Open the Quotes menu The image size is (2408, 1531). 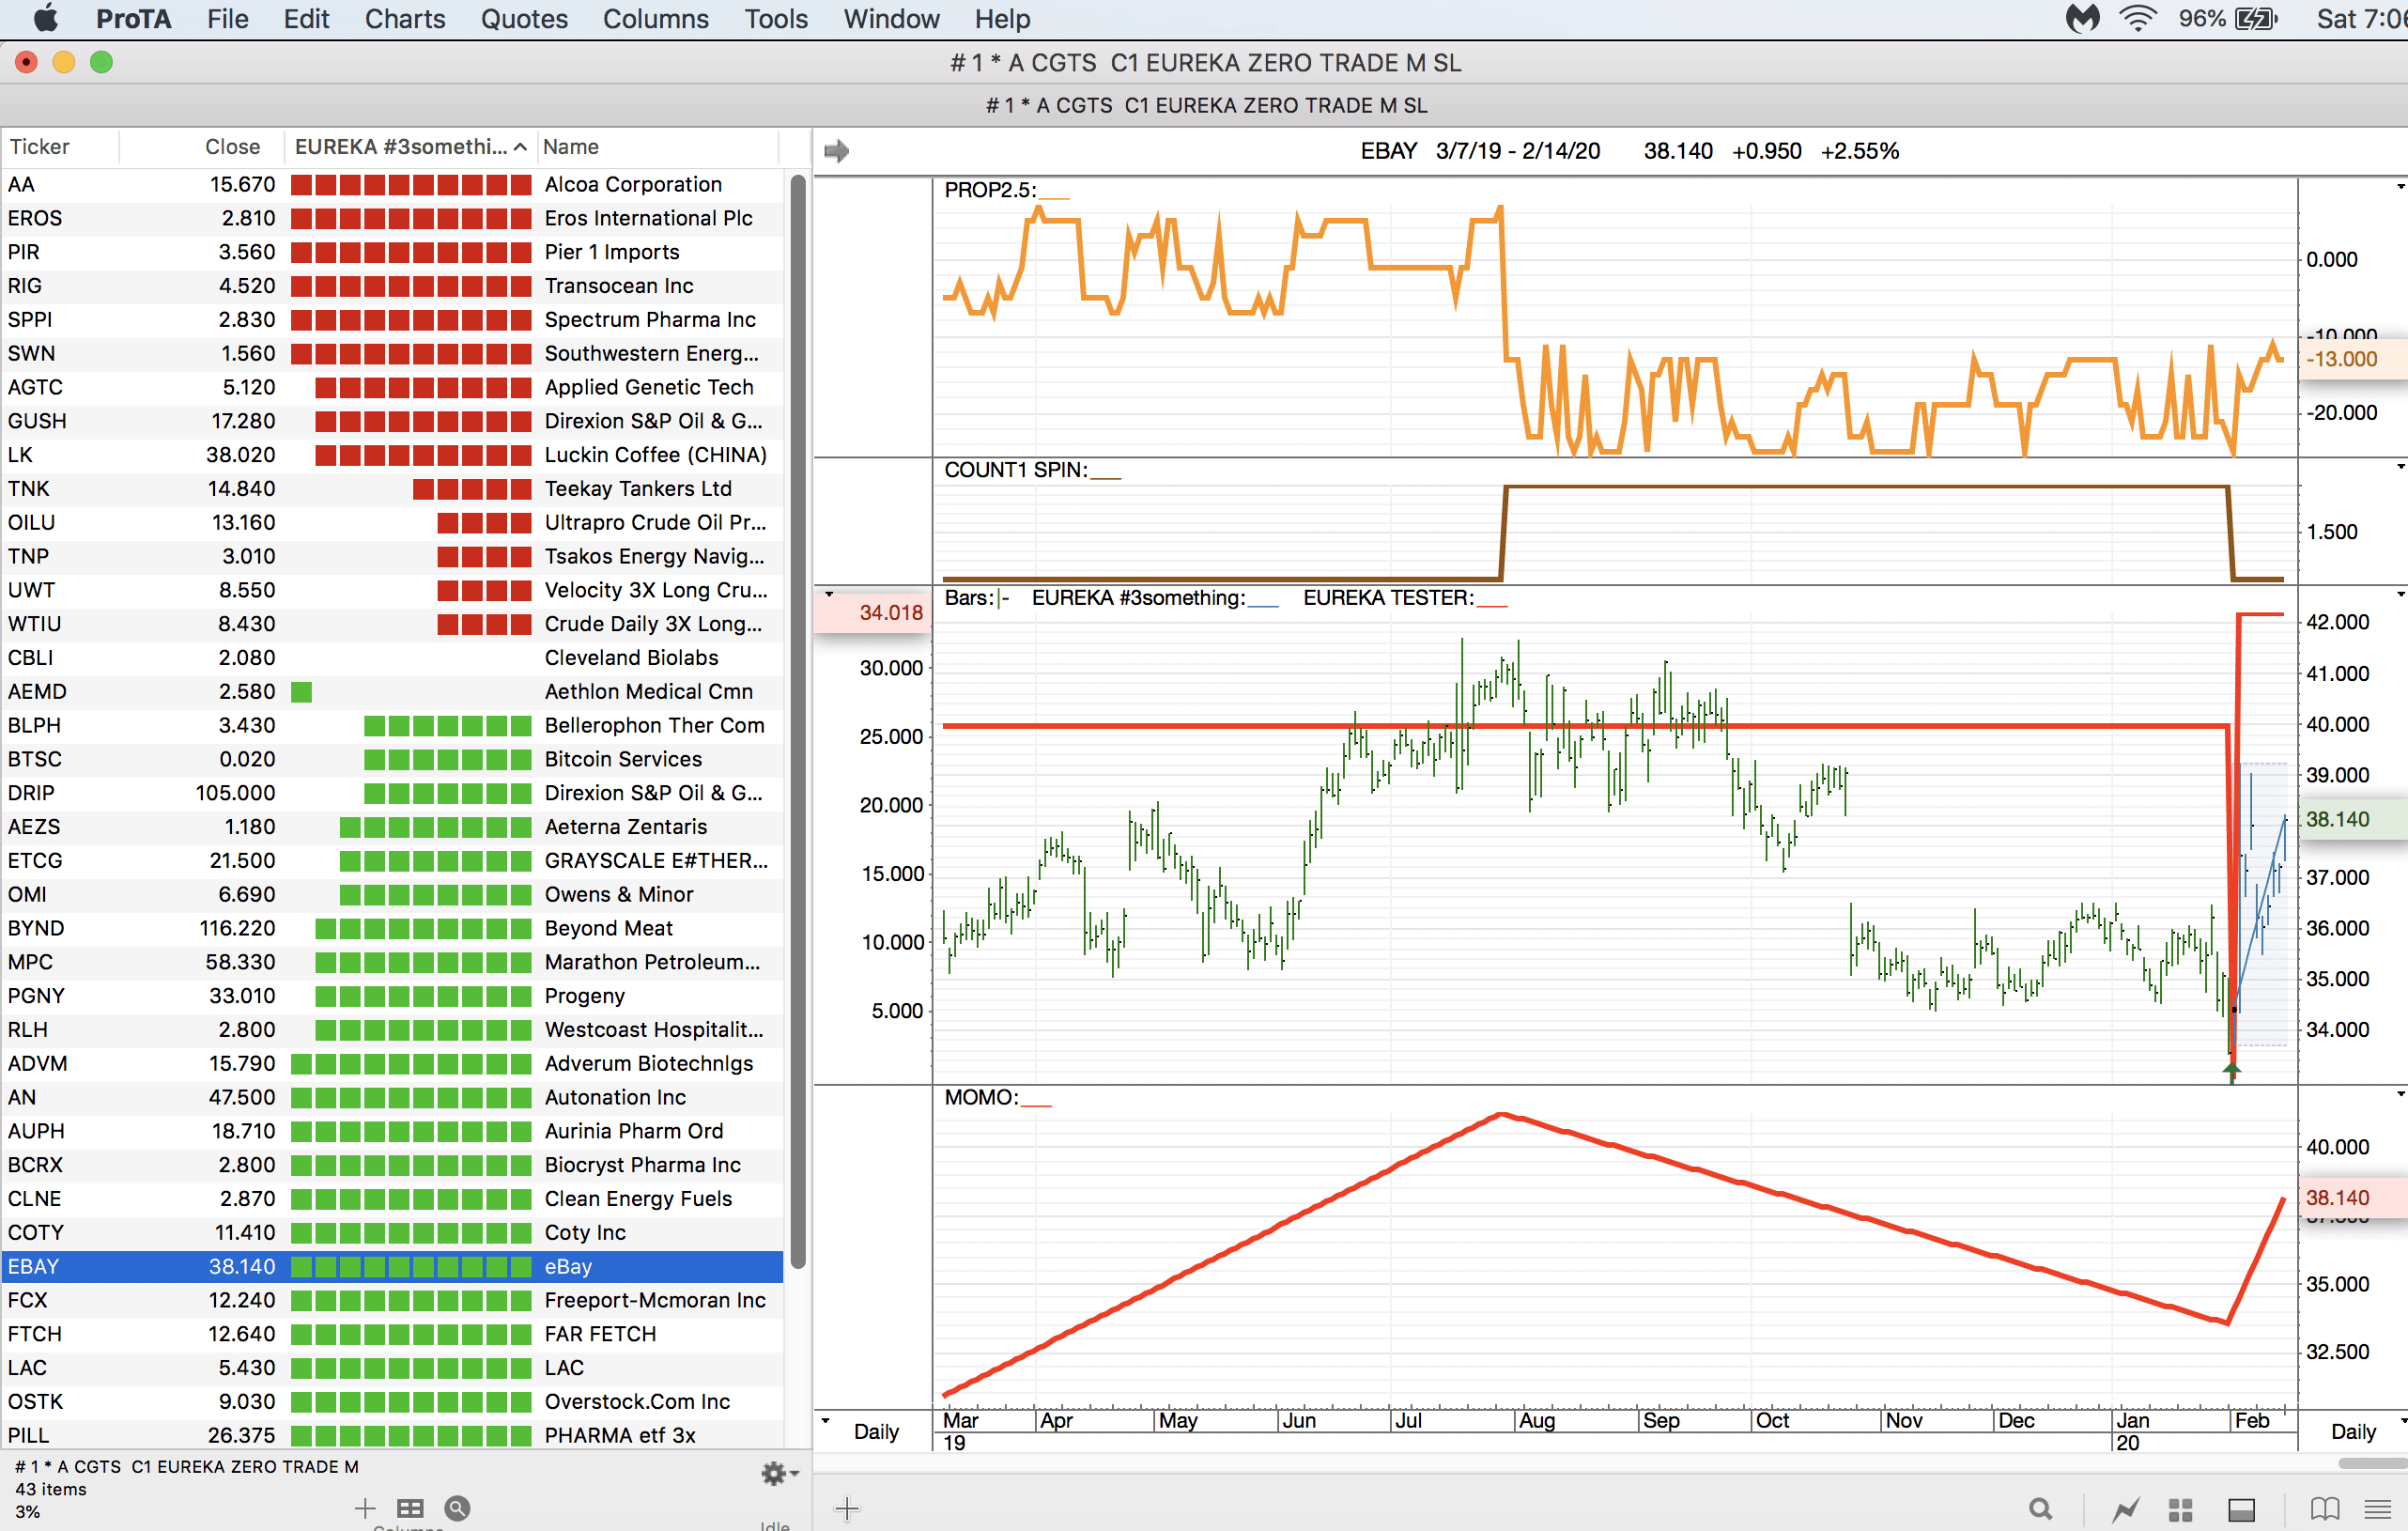pos(523,19)
